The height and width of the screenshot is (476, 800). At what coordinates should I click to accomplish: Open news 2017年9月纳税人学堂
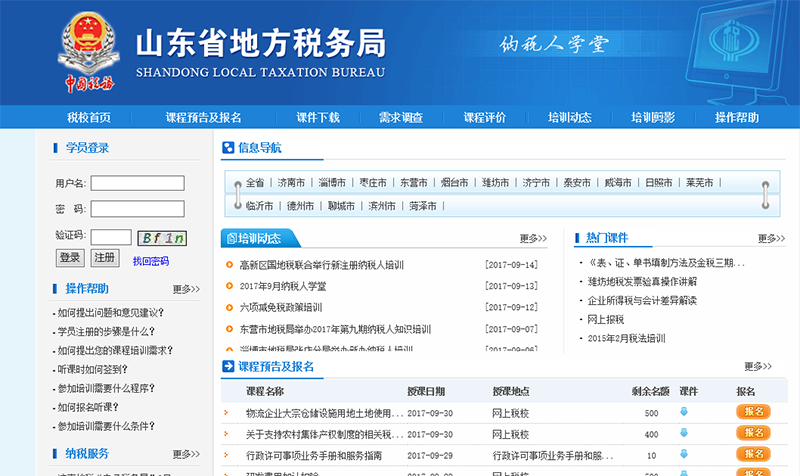pyautogui.click(x=283, y=286)
